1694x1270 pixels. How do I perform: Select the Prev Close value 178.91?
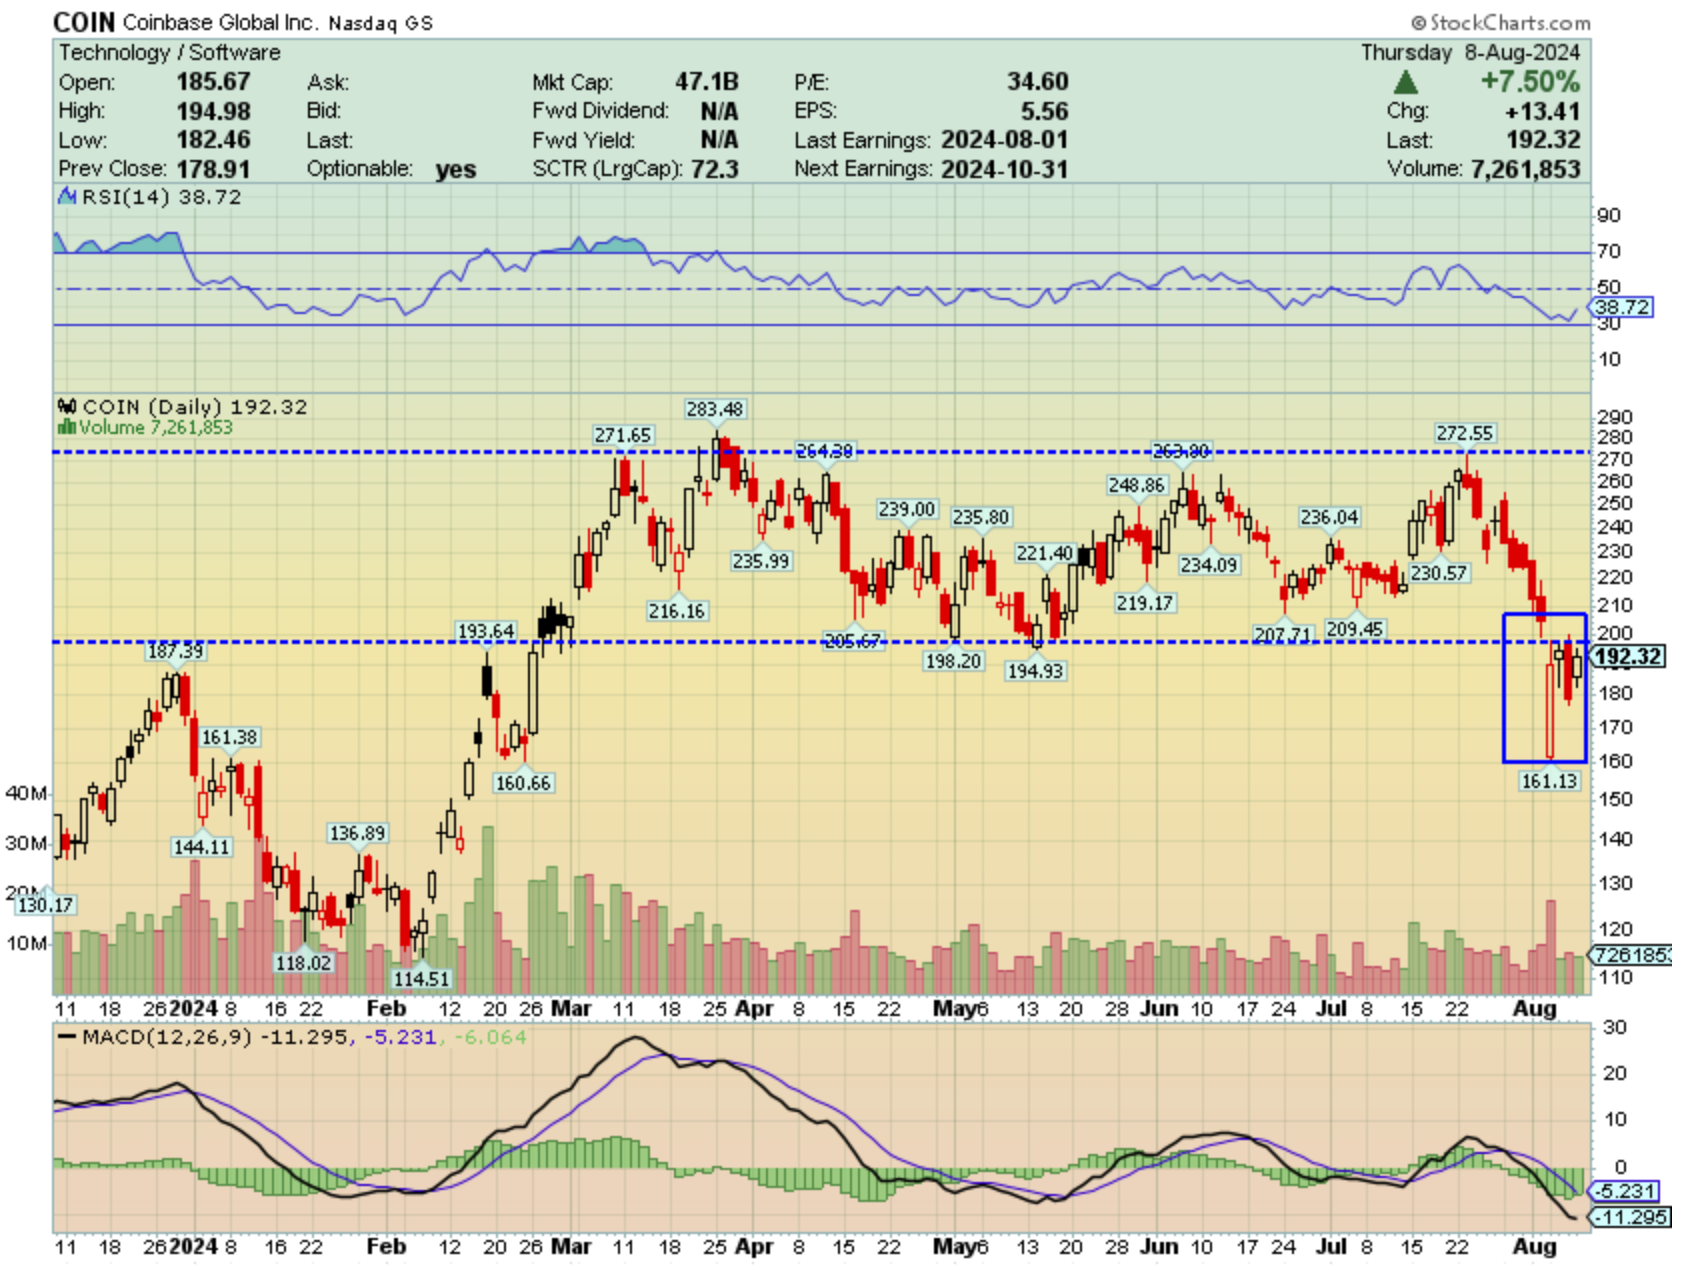213,169
